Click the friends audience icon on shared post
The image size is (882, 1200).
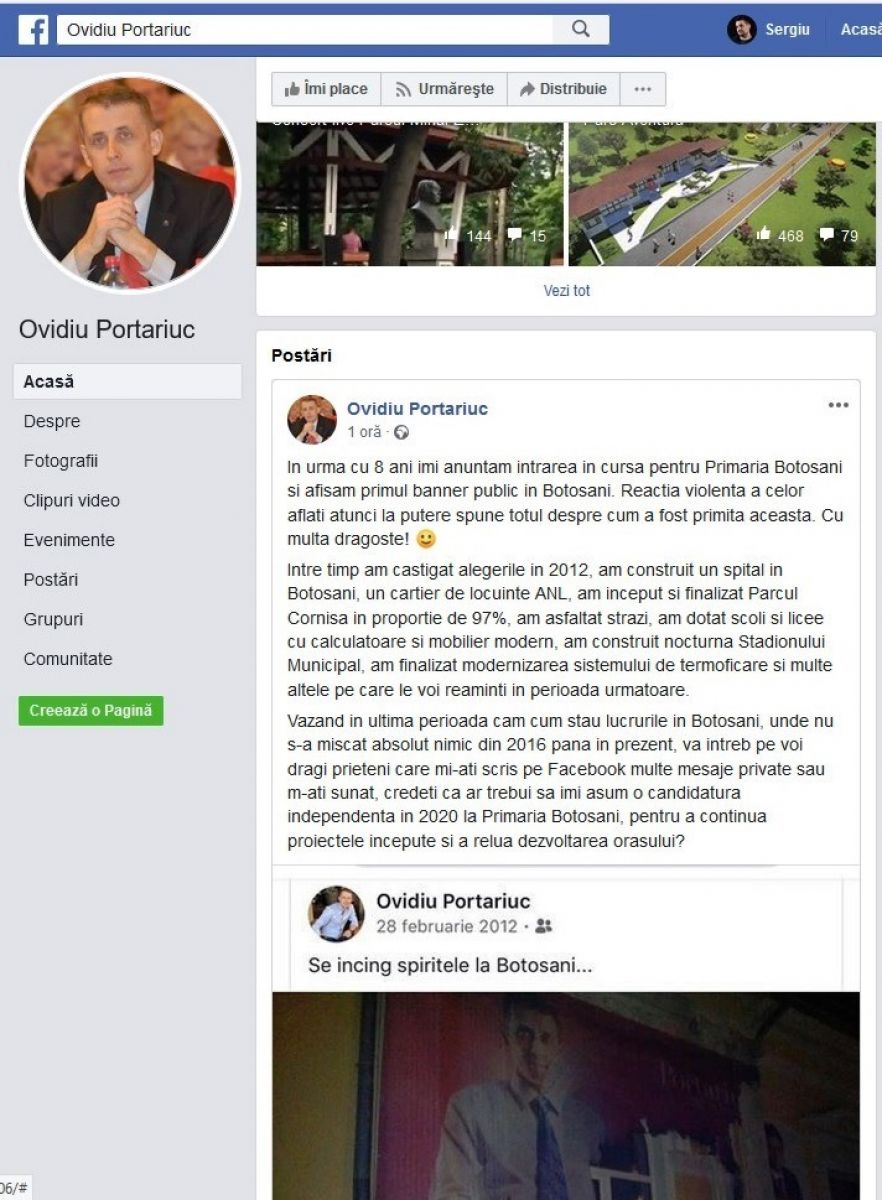[x=544, y=927]
